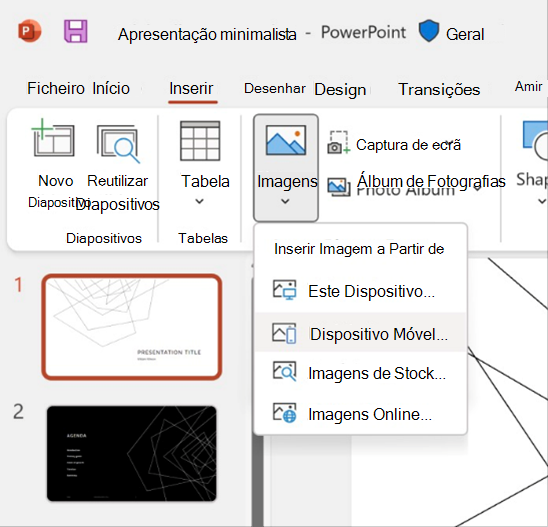548x527 pixels.
Task: Open Captura de ecrã label
Action: tap(408, 144)
